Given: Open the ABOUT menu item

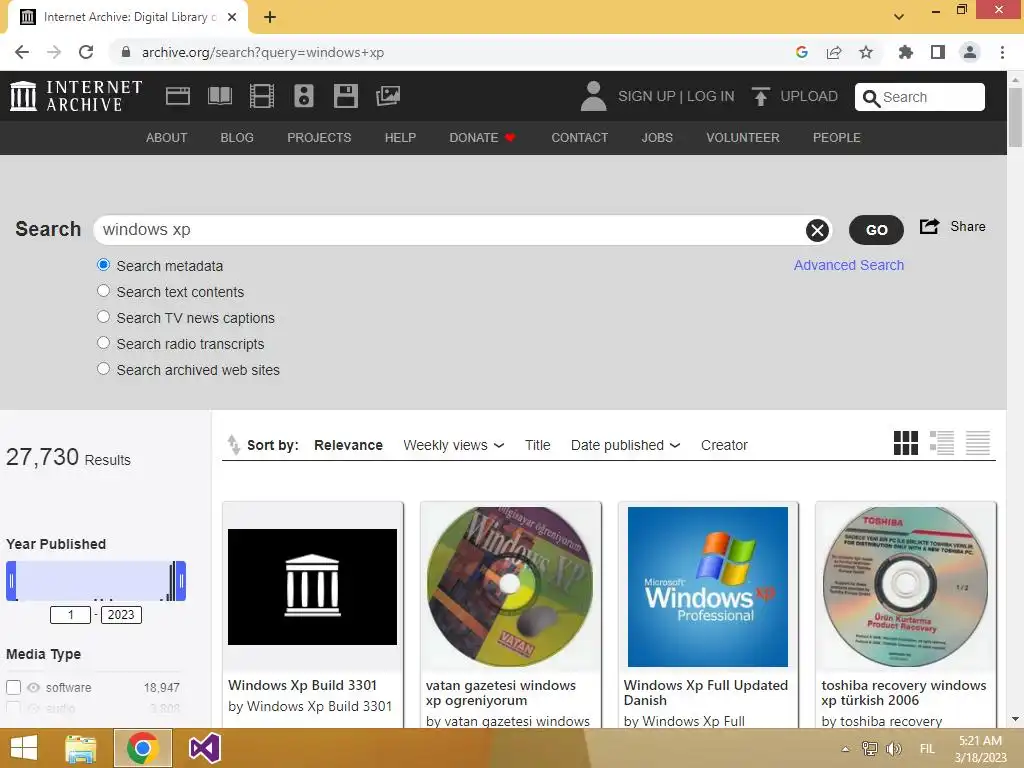Looking at the screenshot, I should pos(167,138).
